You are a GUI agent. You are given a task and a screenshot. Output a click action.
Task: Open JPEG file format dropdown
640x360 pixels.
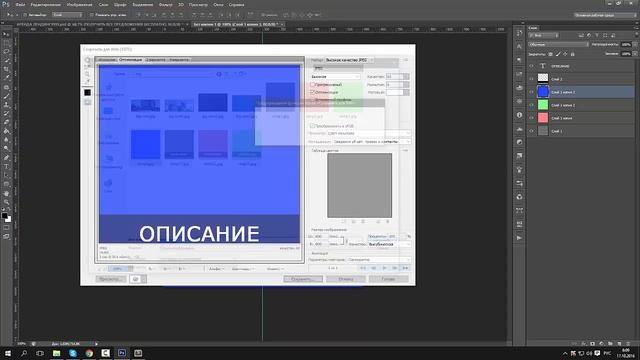point(337,68)
